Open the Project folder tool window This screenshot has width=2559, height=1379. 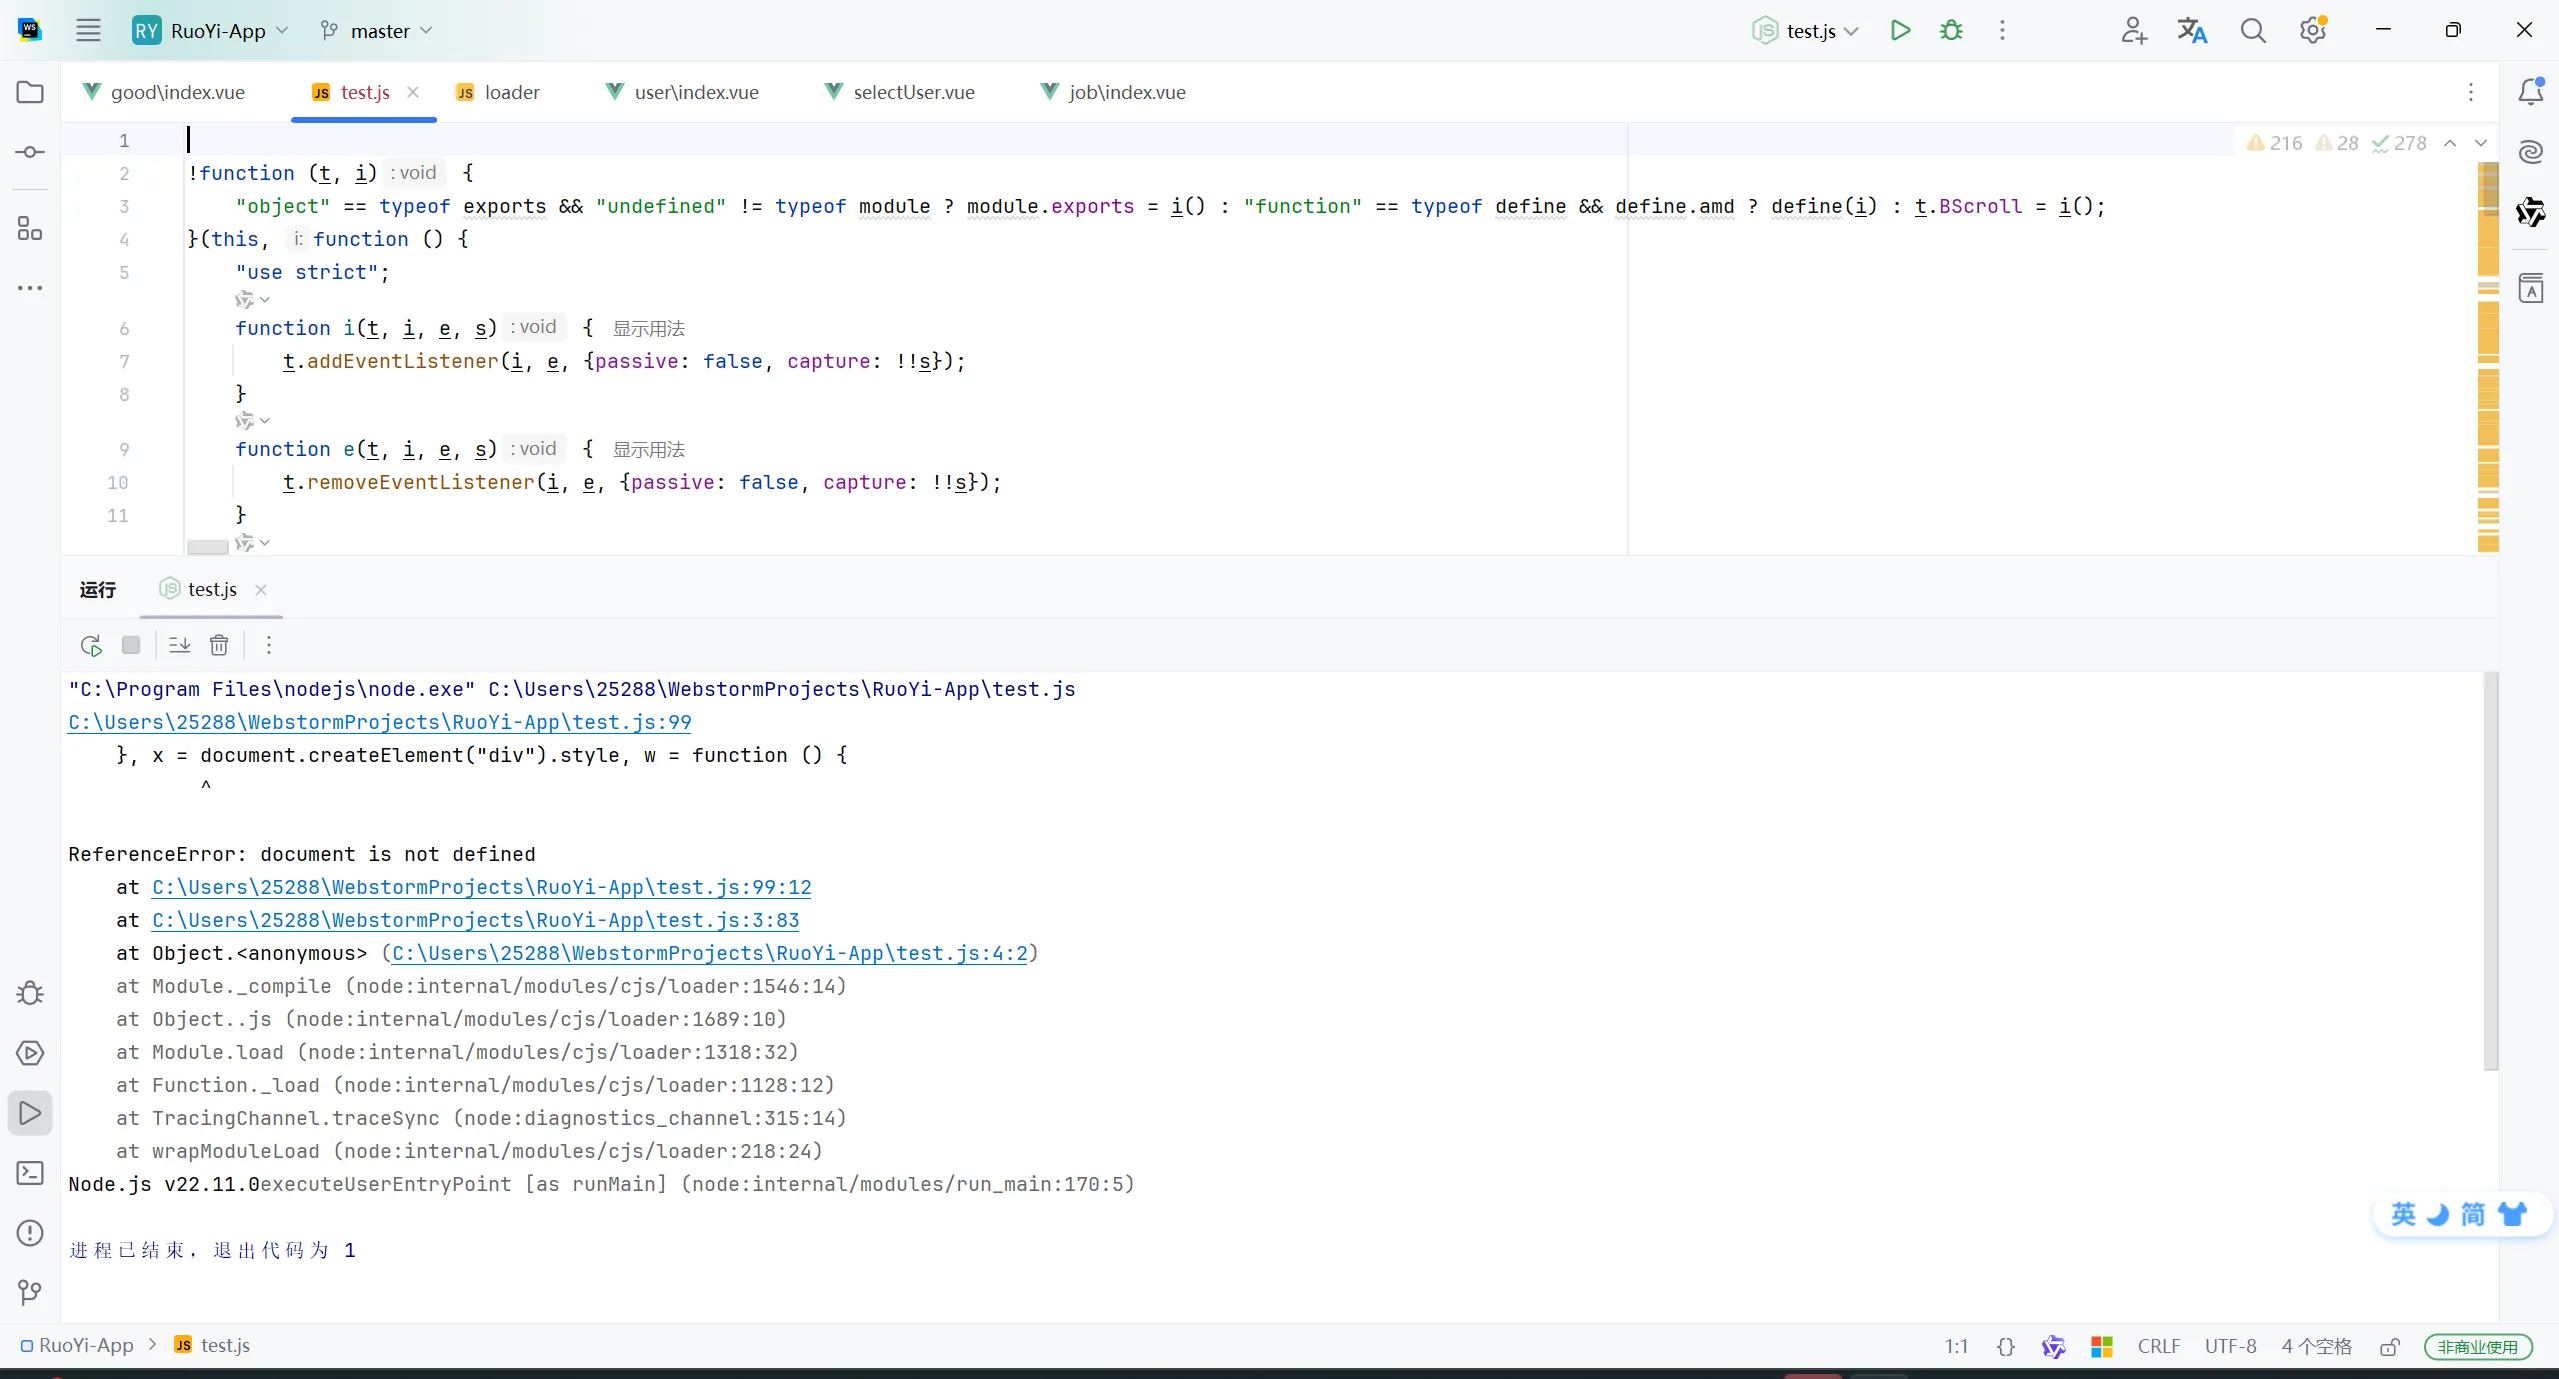(30, 92)
